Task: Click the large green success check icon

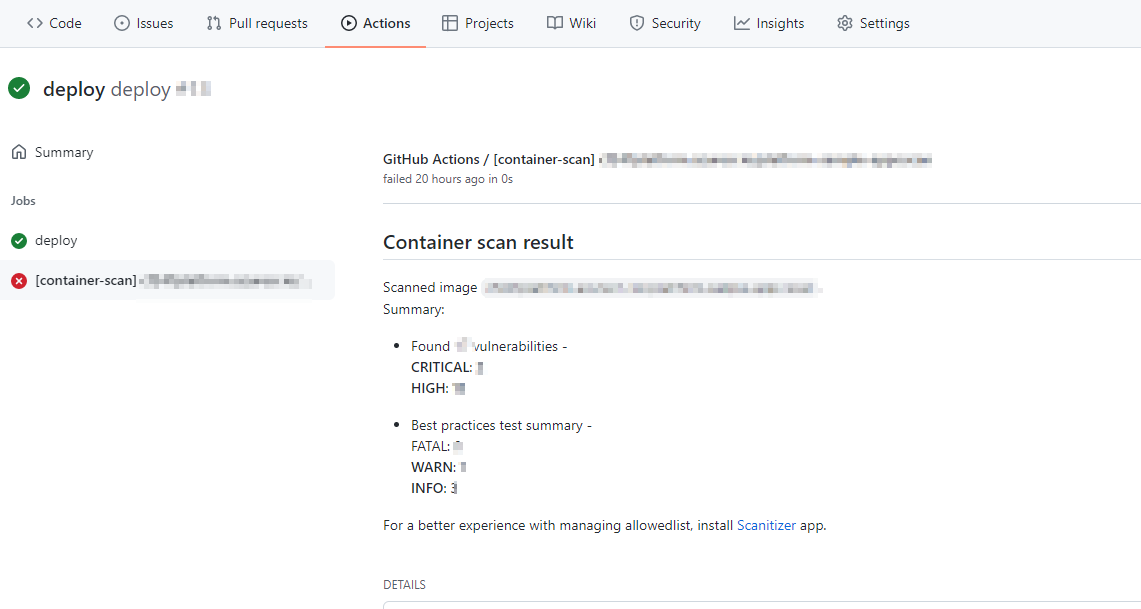Action: click(19, 89)
